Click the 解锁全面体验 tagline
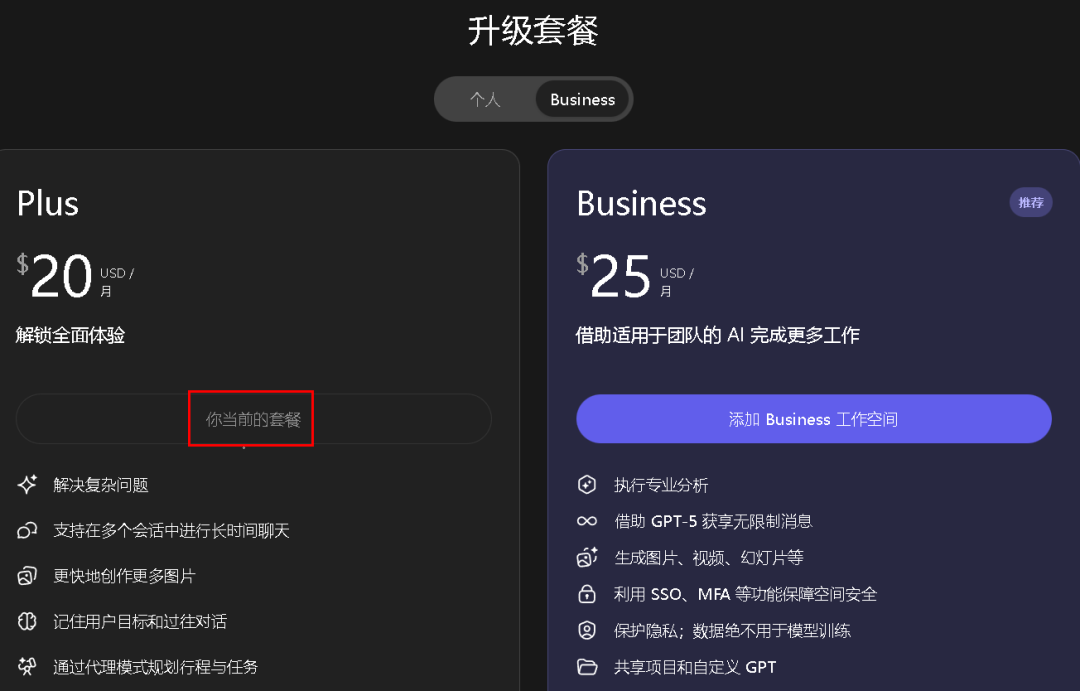The image size is (1080, 691). [x=70, y=336]
